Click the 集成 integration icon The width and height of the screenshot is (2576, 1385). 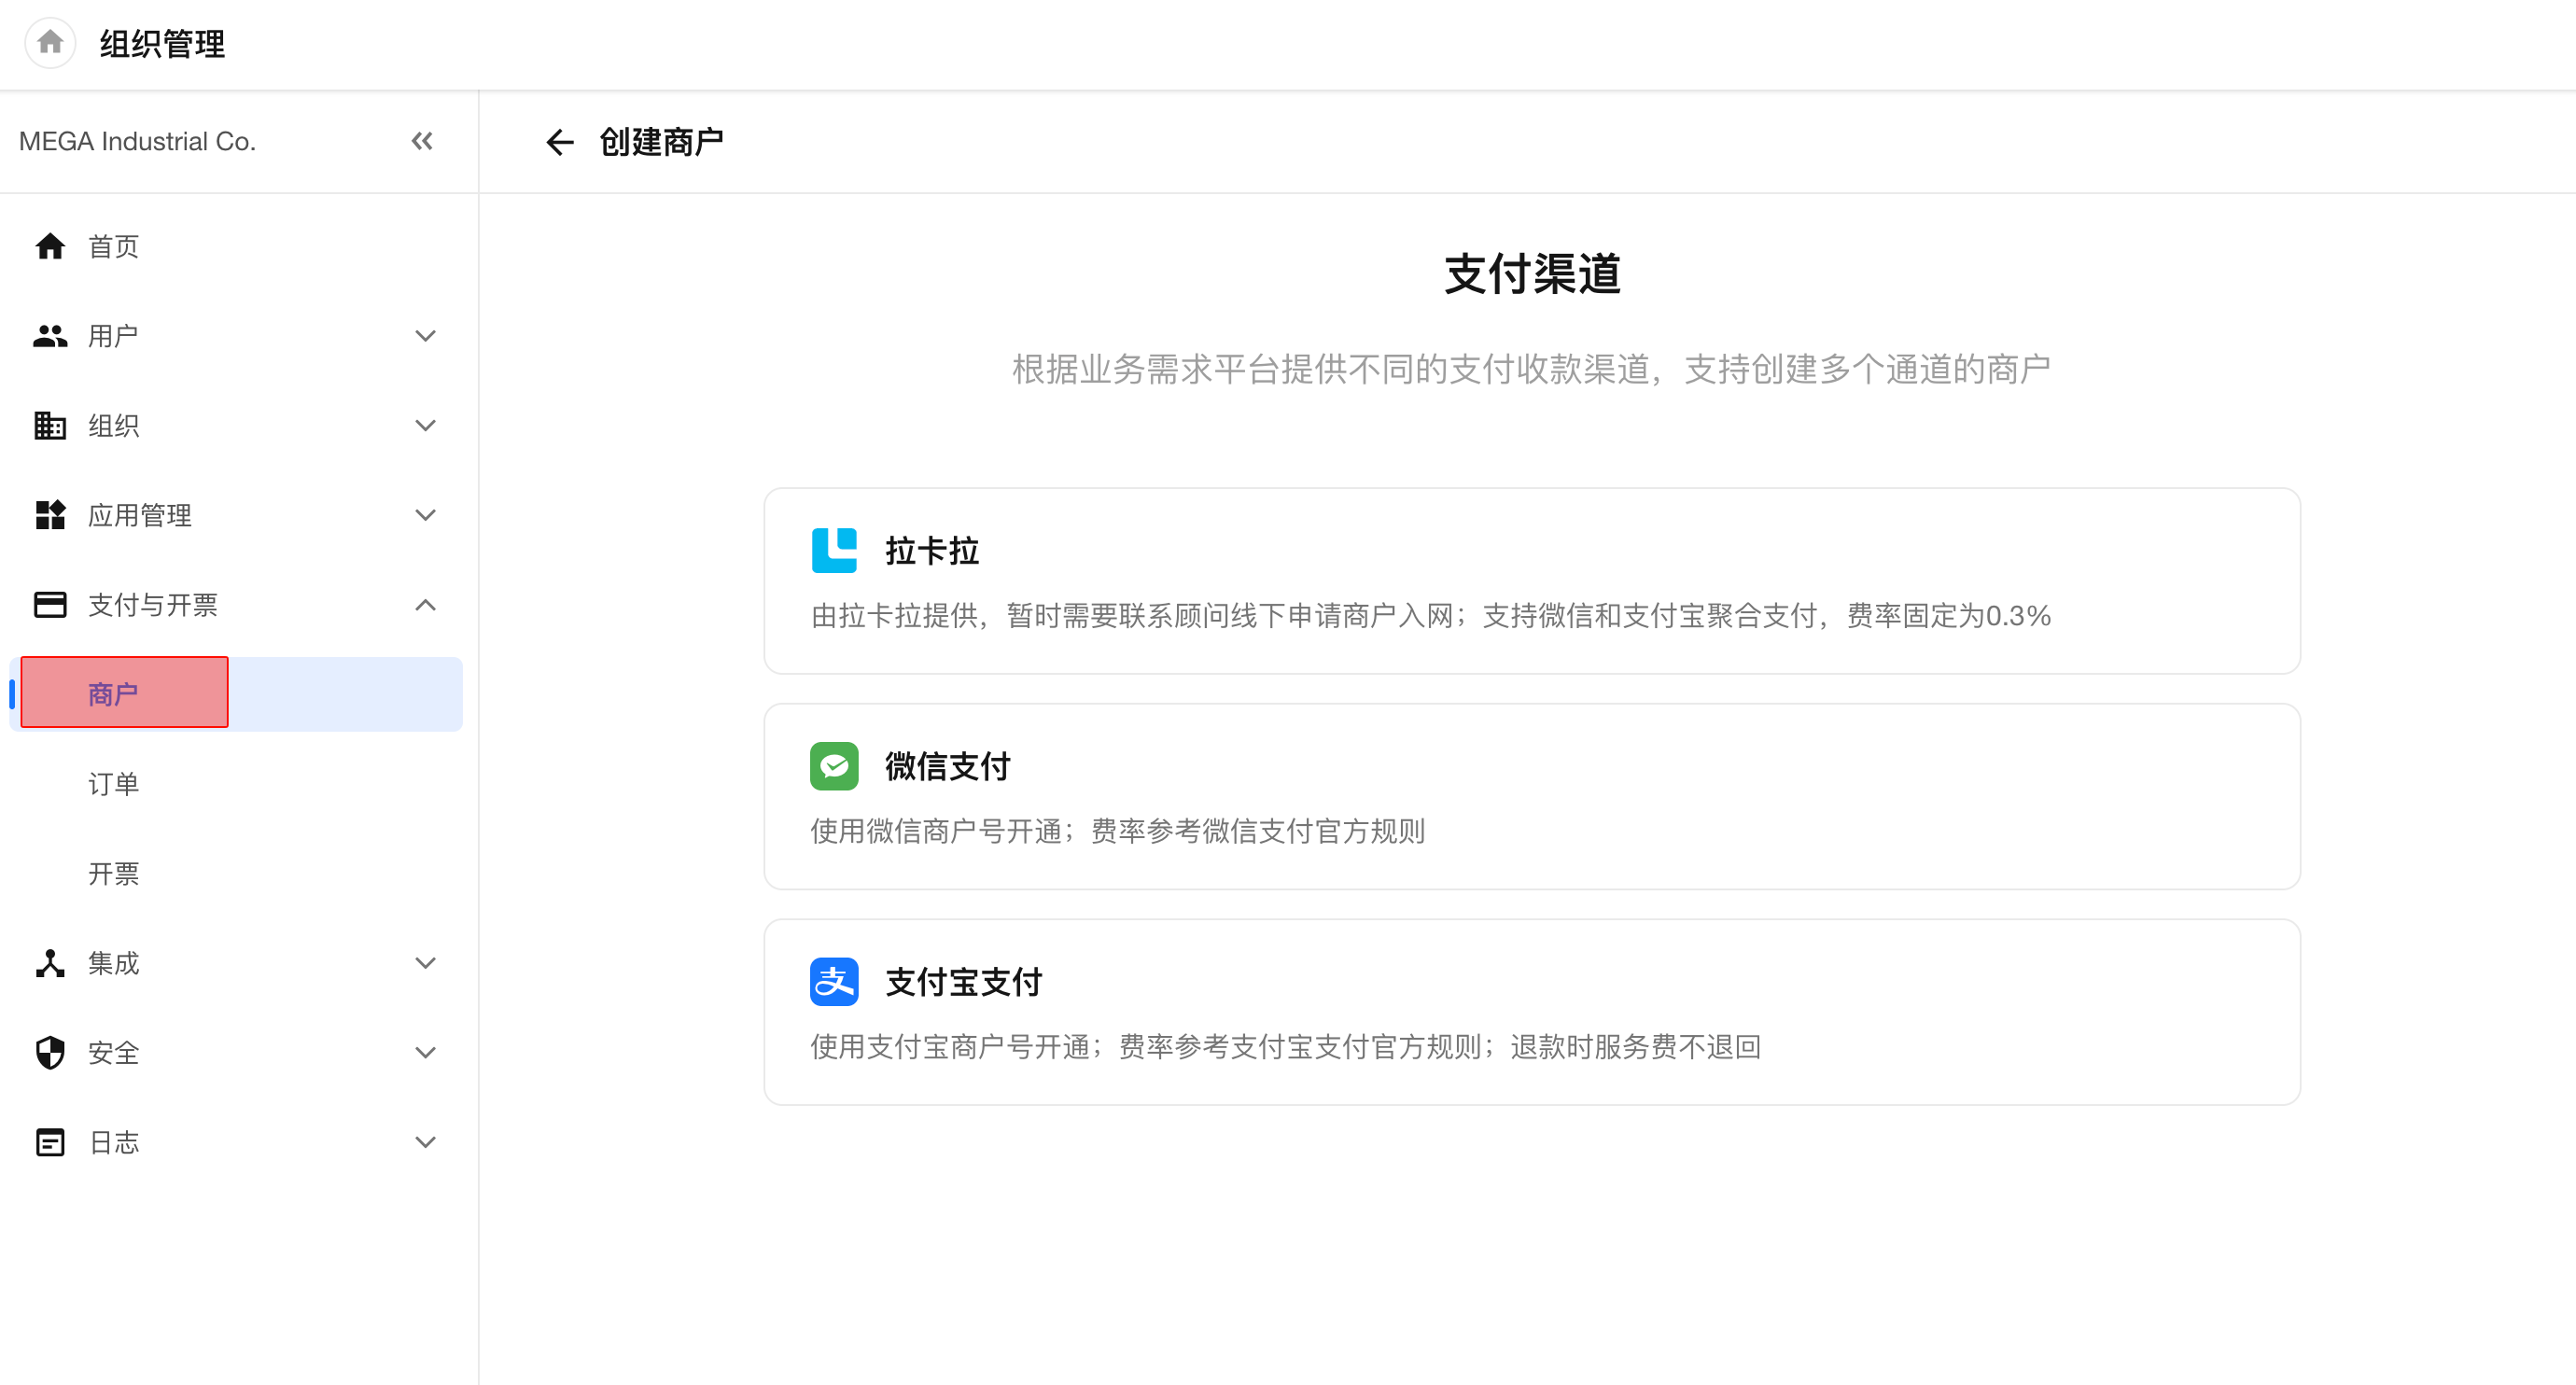pos(50,963)
